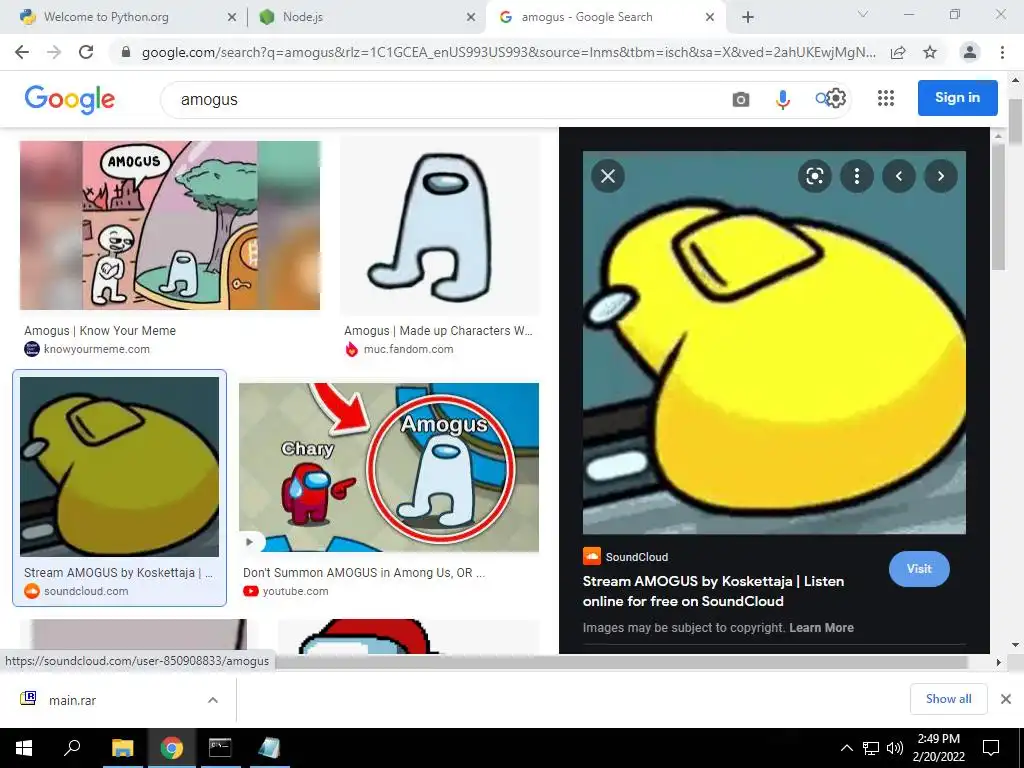The height and width of the screenshot is (768, 1024).
Task: Open the Amogus Know Your Meme thumbnail
Action: (170, 225)
